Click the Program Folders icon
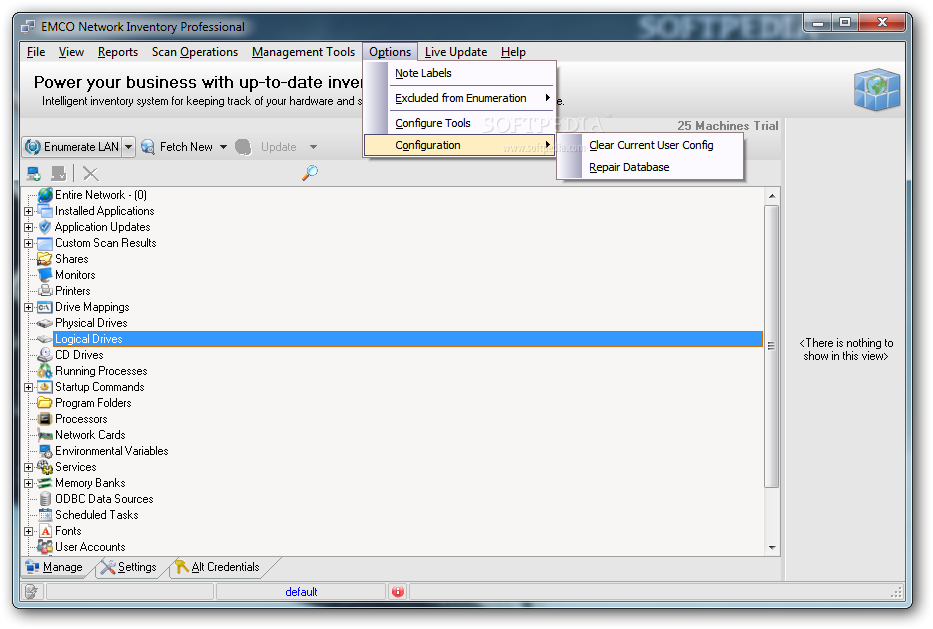This screenshot has height=629, width=933. [x=45, y=403]
